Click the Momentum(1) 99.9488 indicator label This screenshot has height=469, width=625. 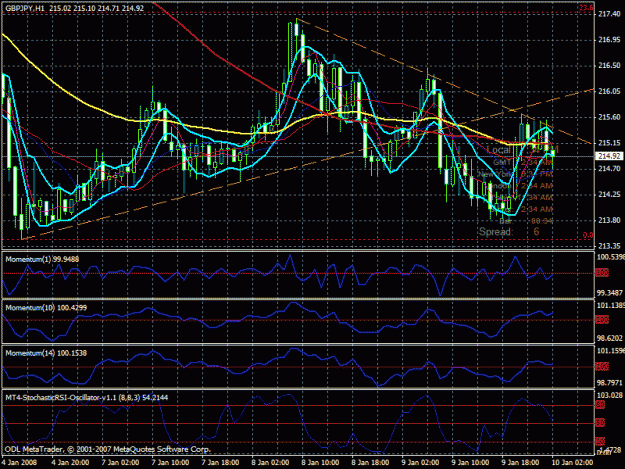click(x=42, y=259)
